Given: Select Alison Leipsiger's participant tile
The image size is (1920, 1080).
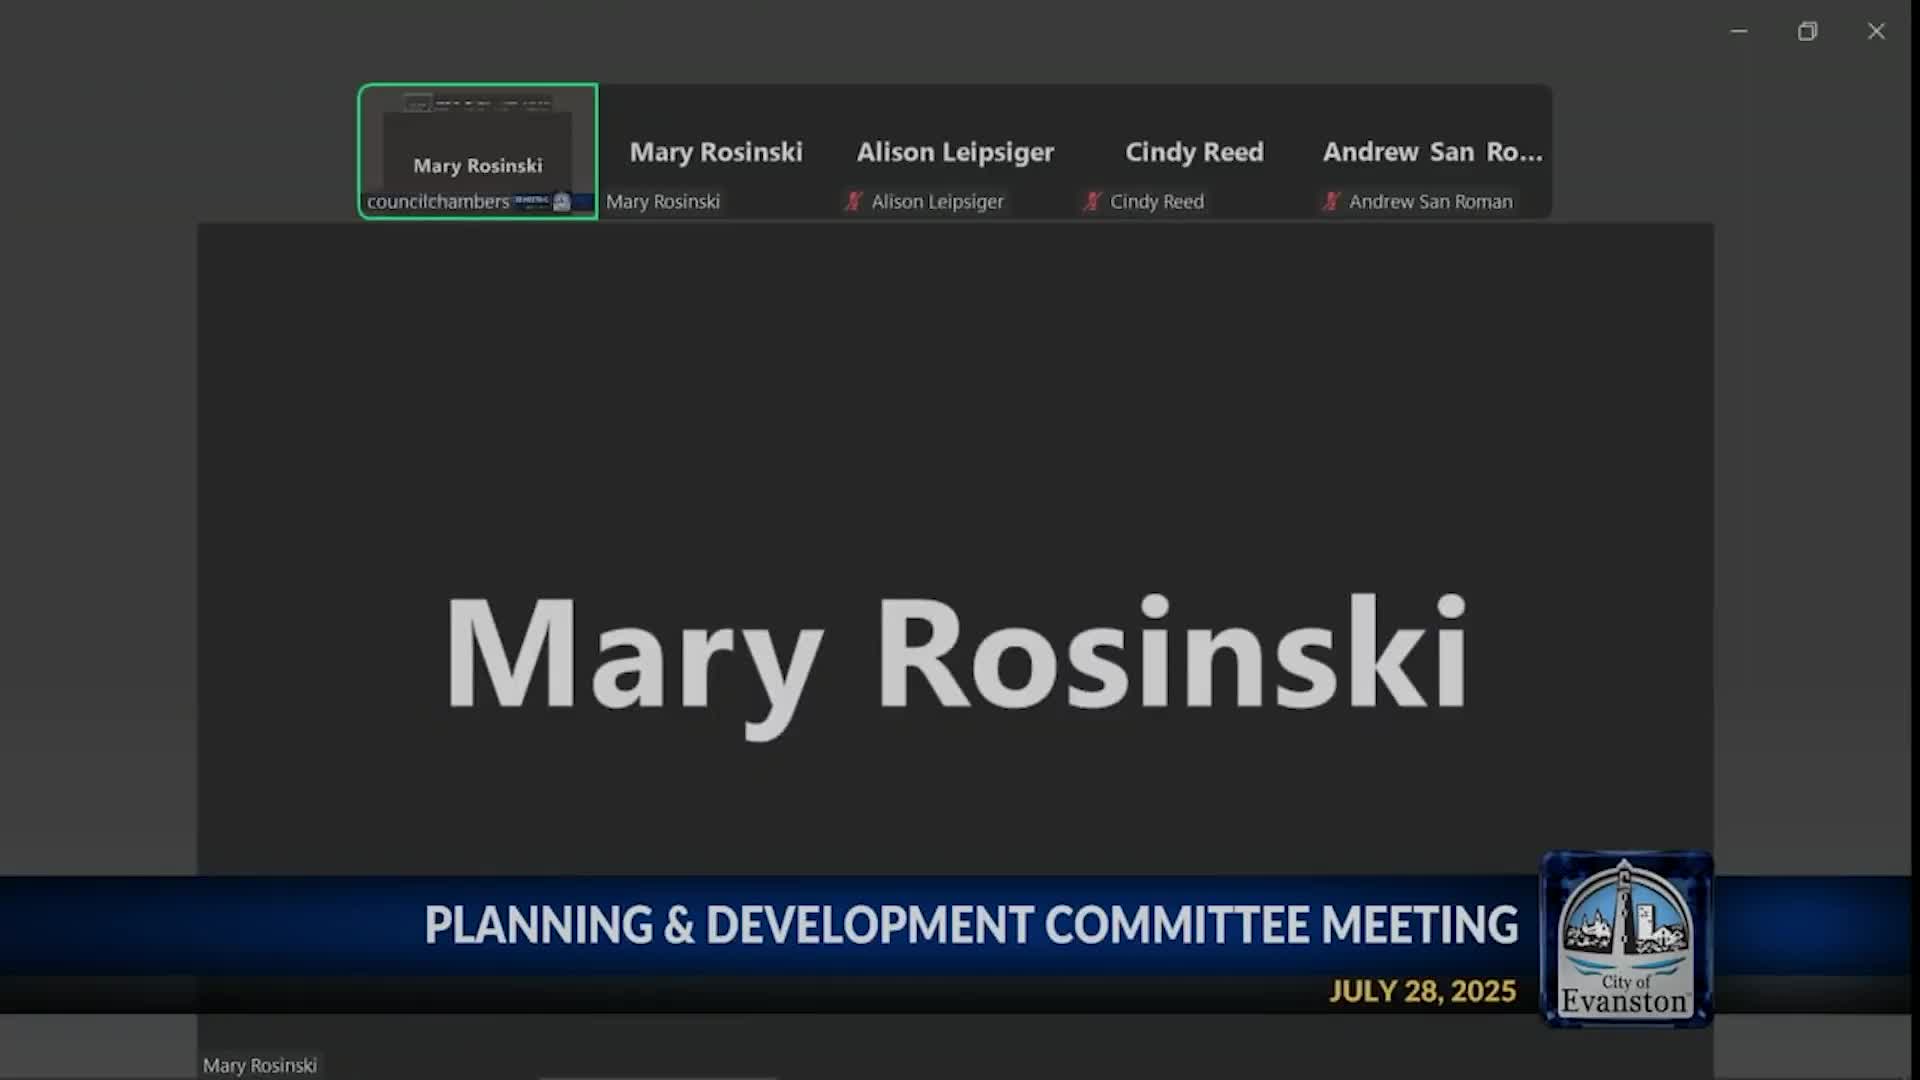Looking at the screenshot, I should 955,152.
